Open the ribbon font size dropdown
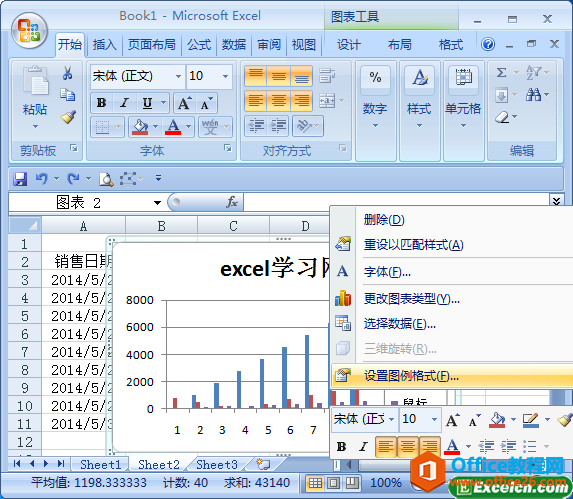The image size is (573, 499). pos(225,76)
